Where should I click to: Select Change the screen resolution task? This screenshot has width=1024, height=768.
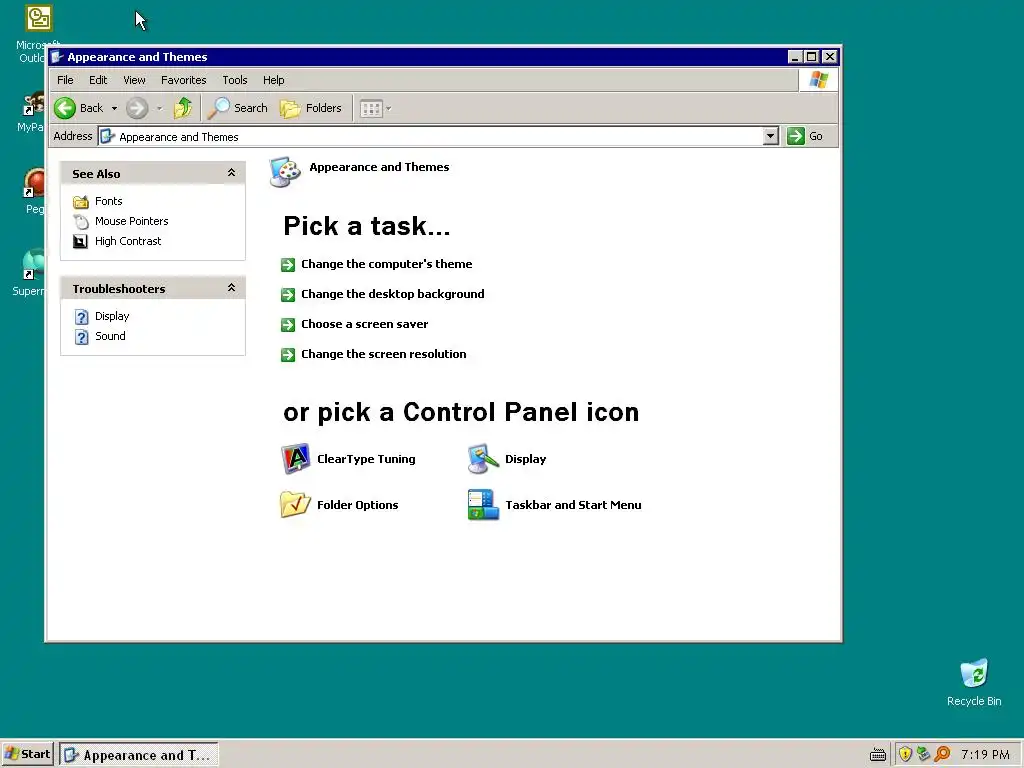[x=383, y=354]
